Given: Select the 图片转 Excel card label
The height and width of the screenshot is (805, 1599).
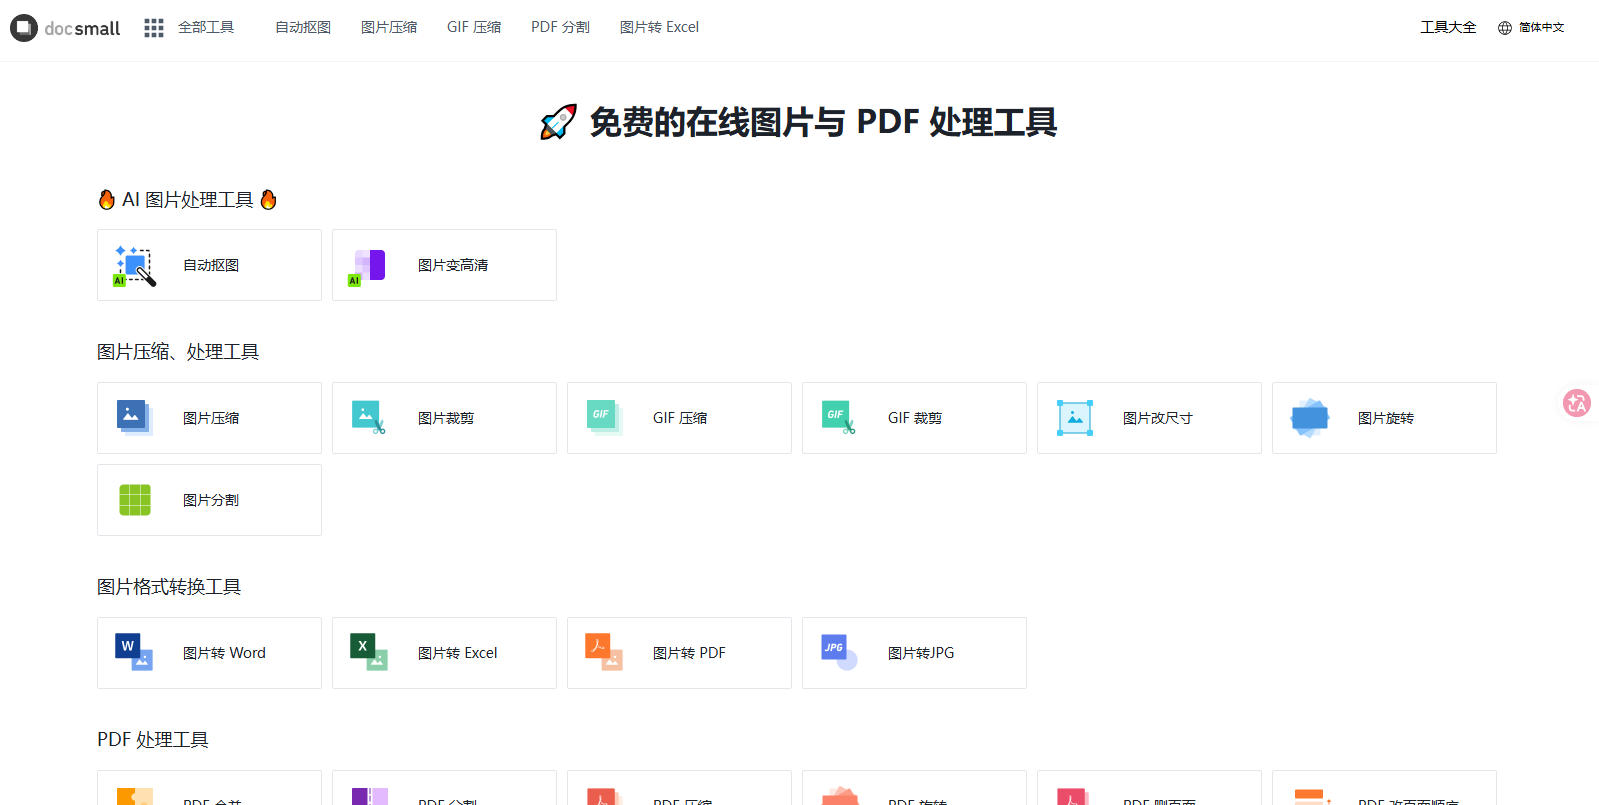Looking at the screenshot, I should pos(457,653).
